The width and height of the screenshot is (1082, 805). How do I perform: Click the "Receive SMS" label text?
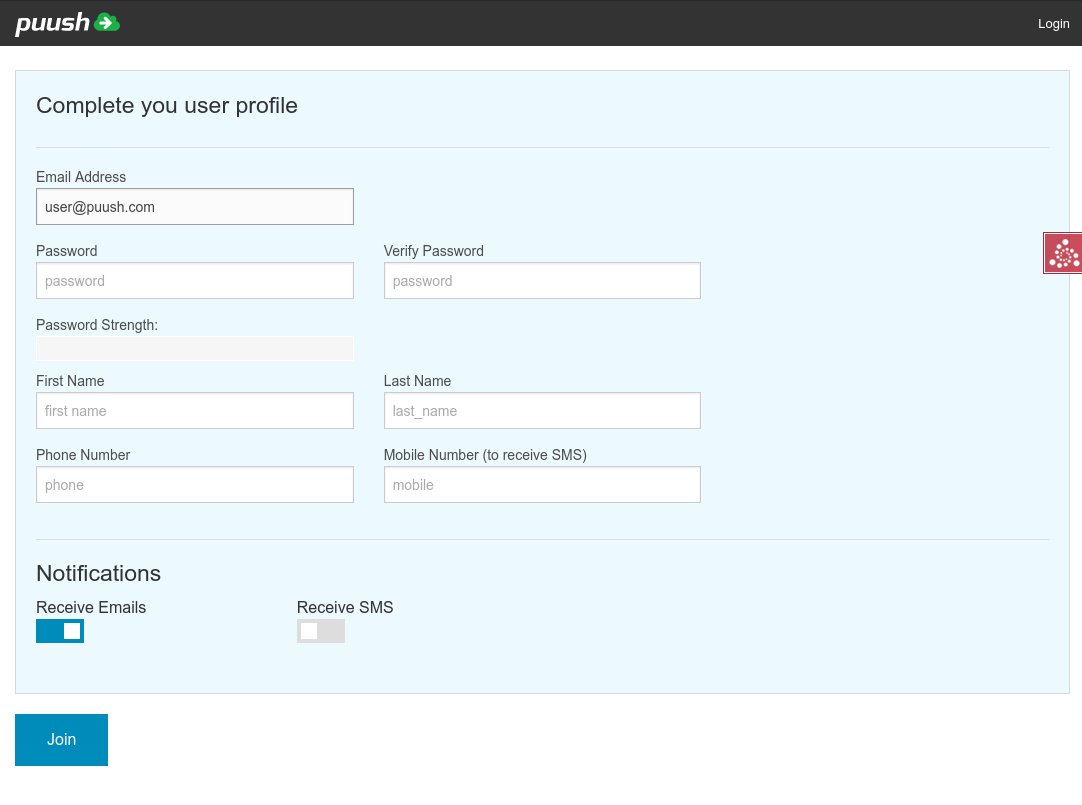345,607
